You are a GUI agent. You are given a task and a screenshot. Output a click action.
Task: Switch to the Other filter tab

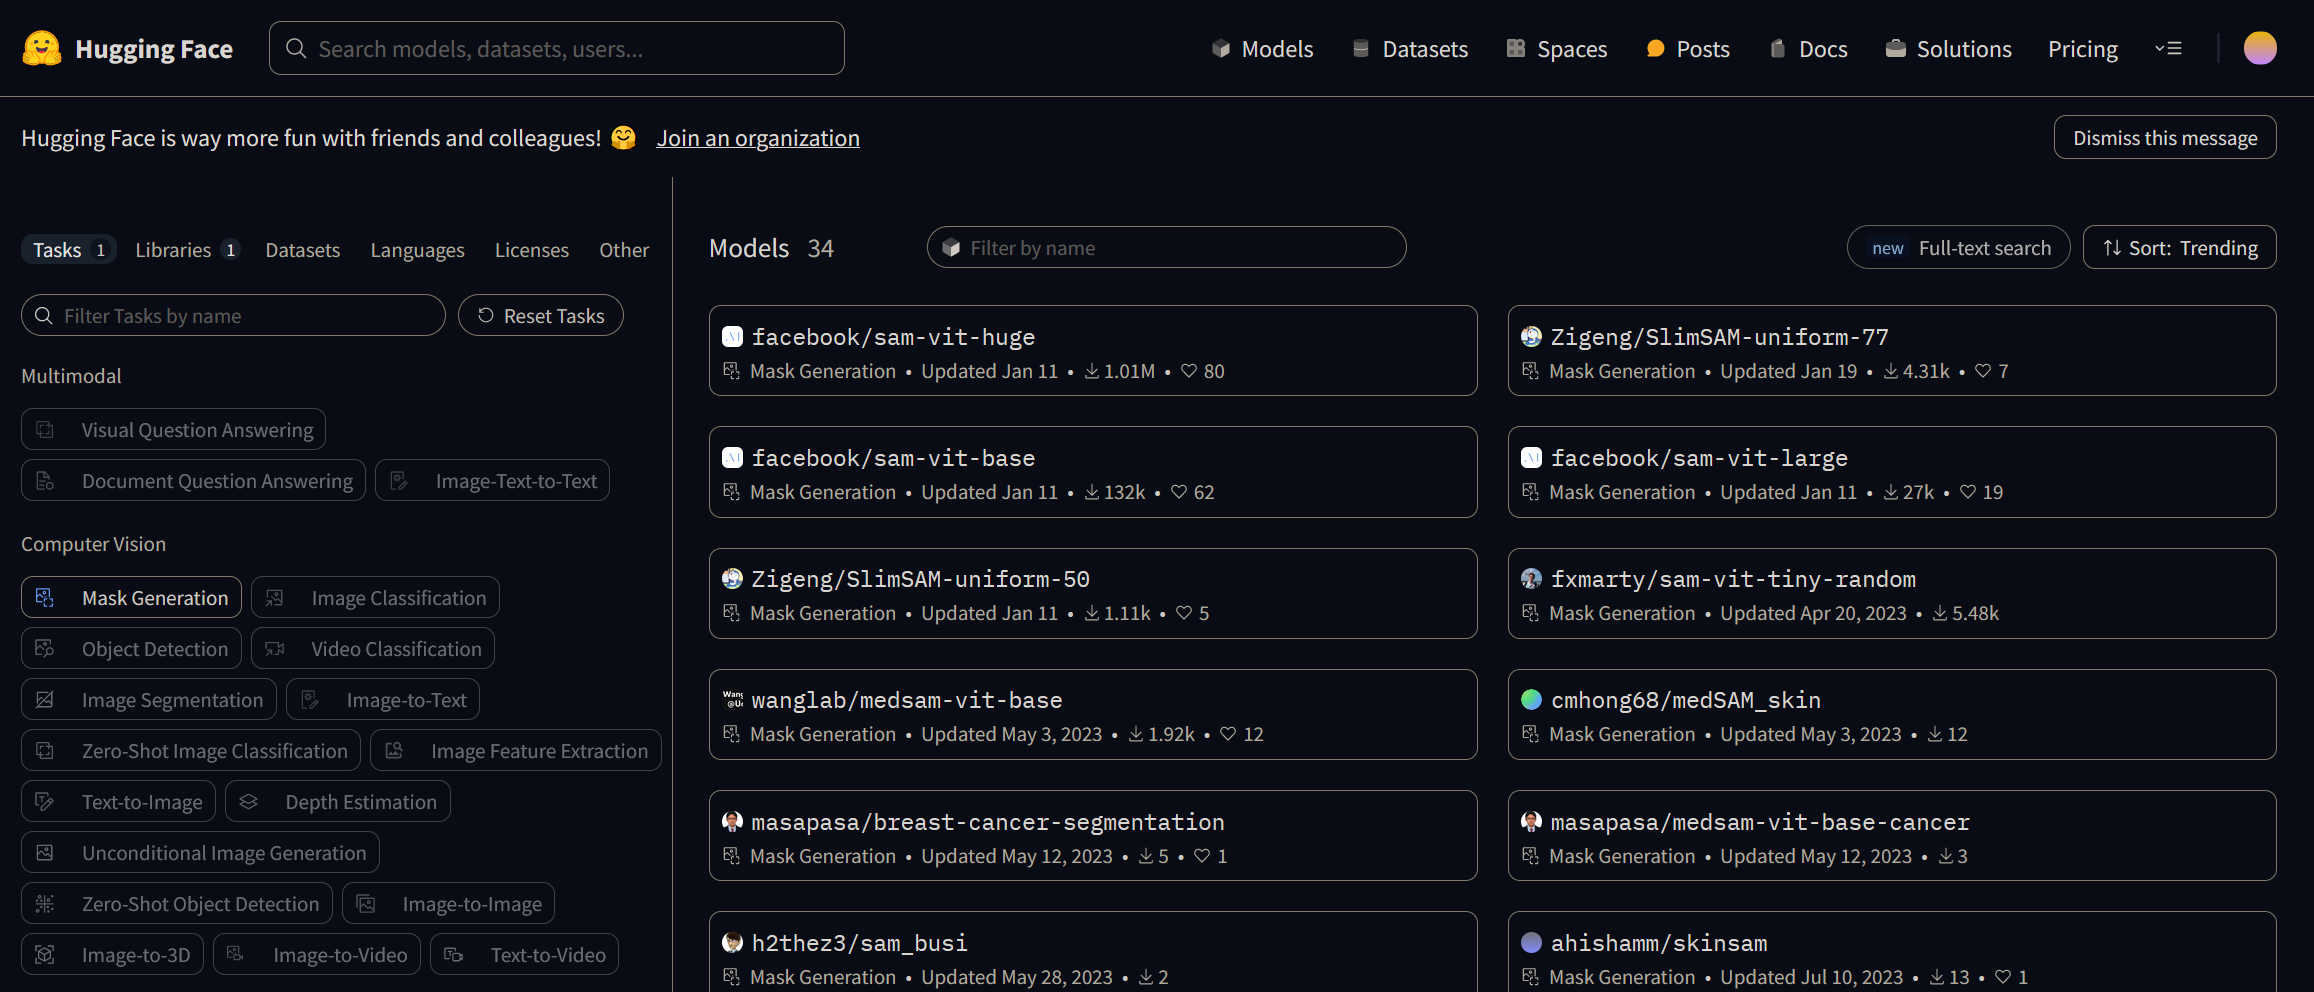tap(624, 250)
